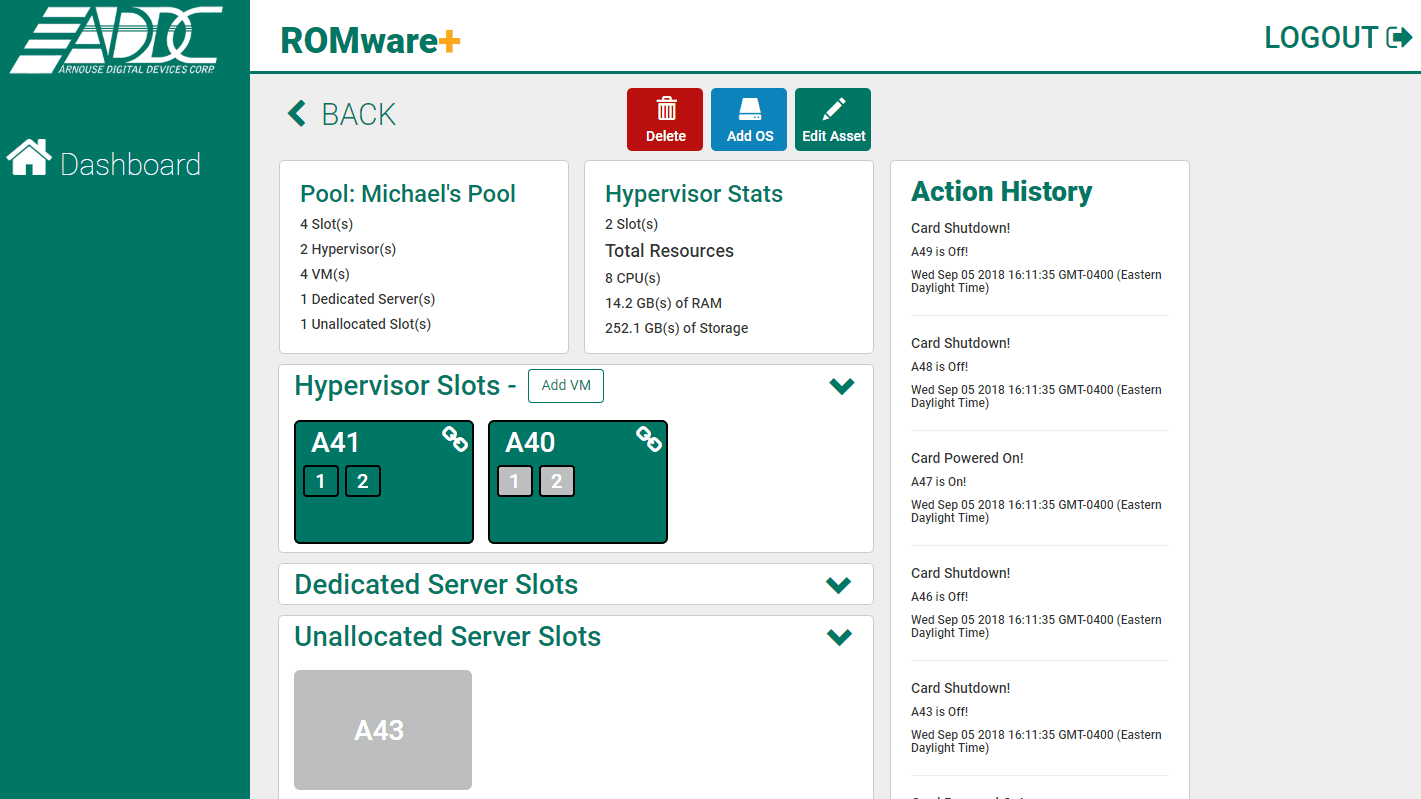
Task: Click '8 CPU(s)' resource line
Action: pos(633,278)
